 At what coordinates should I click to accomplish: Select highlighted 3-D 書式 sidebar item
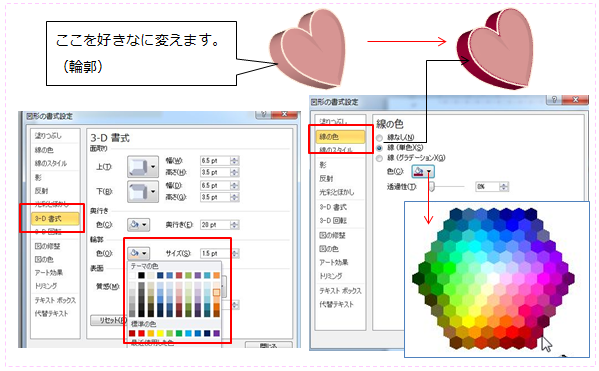tap(55, 219)
